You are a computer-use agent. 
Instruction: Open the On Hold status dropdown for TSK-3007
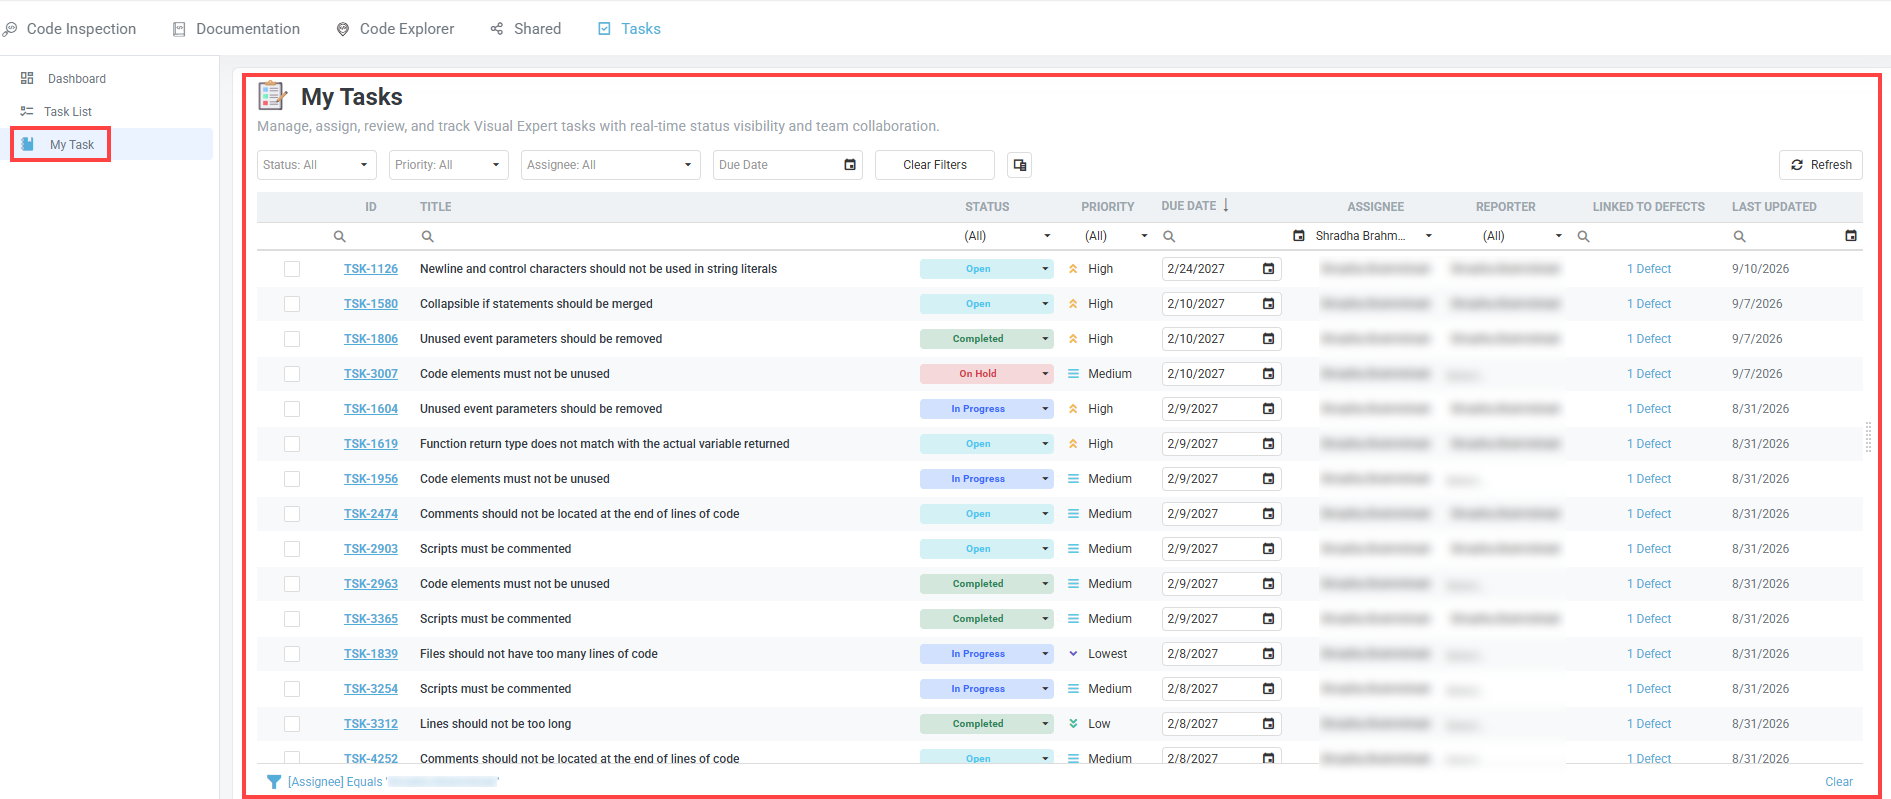(x=986, y=374)
